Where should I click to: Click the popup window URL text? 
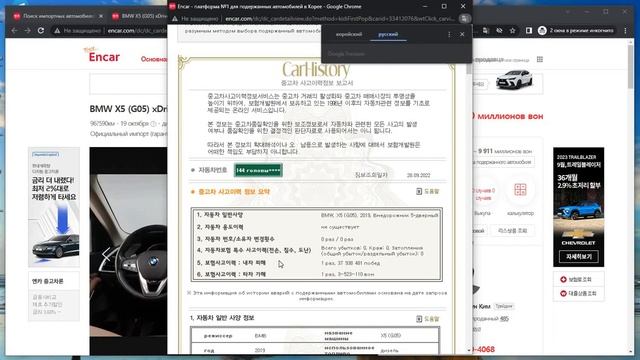point(340,19)
